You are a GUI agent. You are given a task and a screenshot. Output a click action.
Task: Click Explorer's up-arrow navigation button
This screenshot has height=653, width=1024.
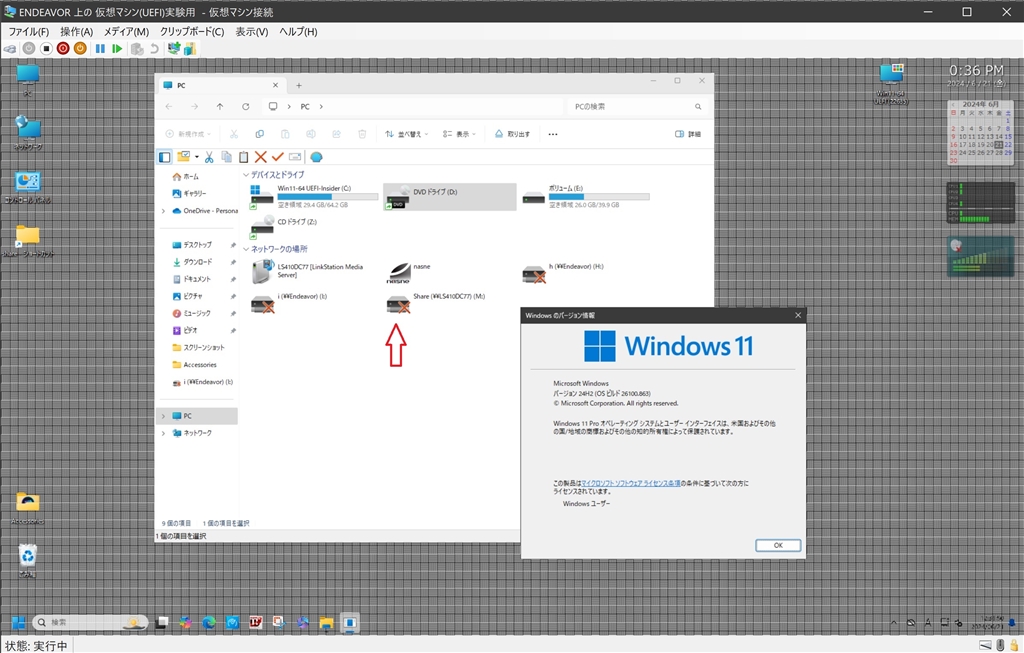tap(220, 106)
